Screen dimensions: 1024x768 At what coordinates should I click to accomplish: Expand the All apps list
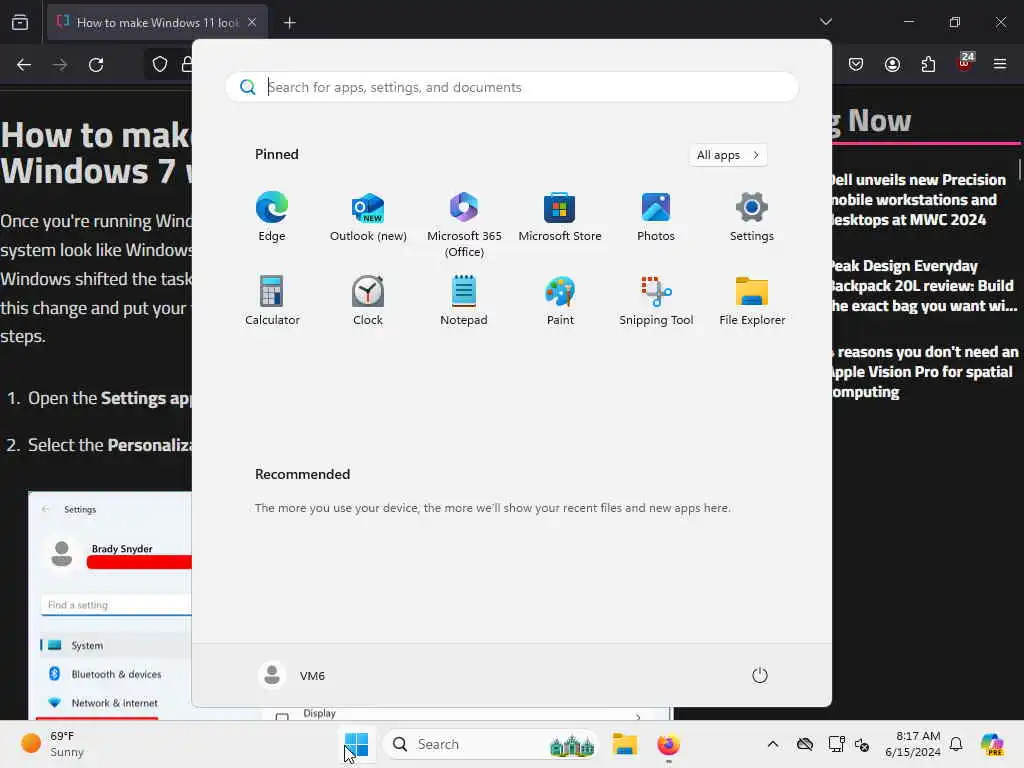pyautogui.click(x=728, y=155)
